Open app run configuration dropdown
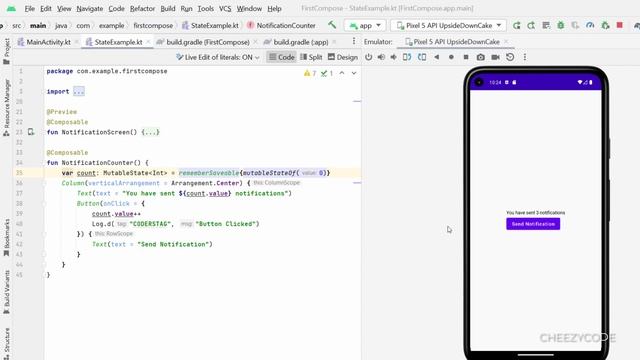The width and height of the screenshot is (640, 360). coord(365,25)
